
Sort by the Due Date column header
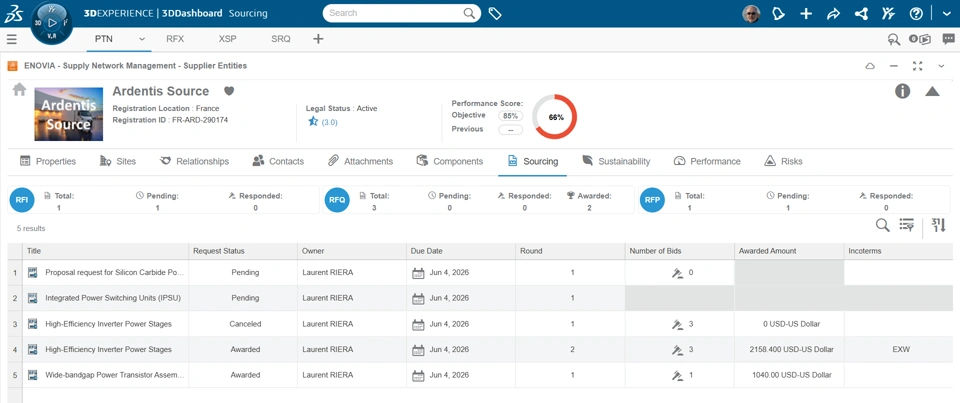click(x=461, y=251)
